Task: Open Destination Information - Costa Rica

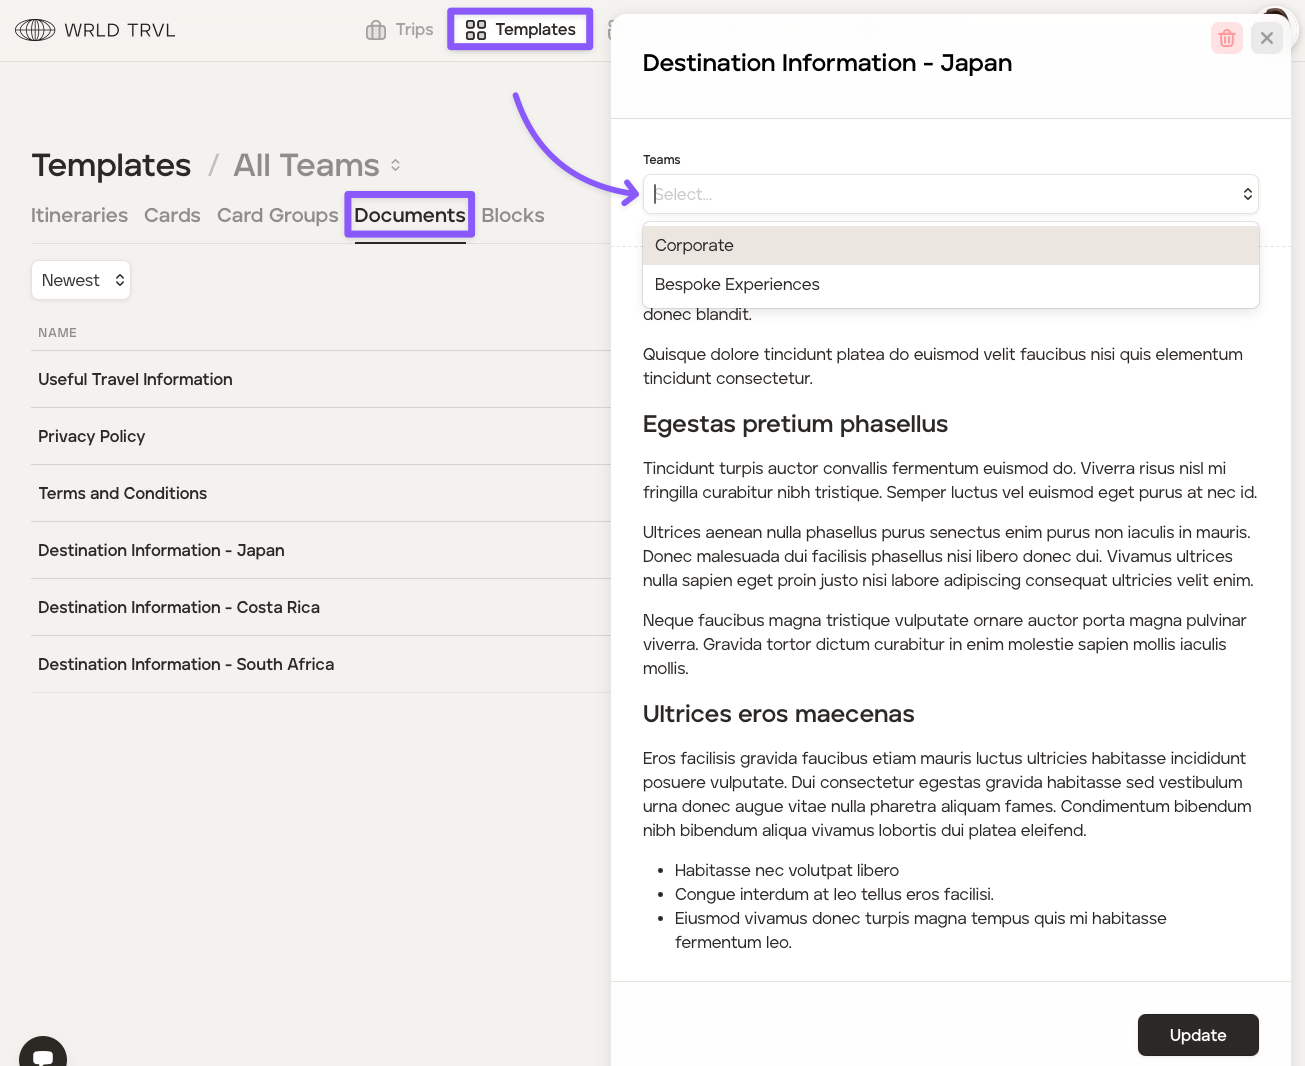Action: coord(179,607)
